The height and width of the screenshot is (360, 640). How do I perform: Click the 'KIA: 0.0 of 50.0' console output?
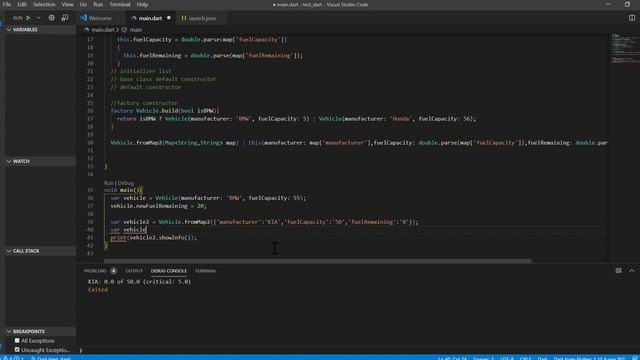(139, 282)
